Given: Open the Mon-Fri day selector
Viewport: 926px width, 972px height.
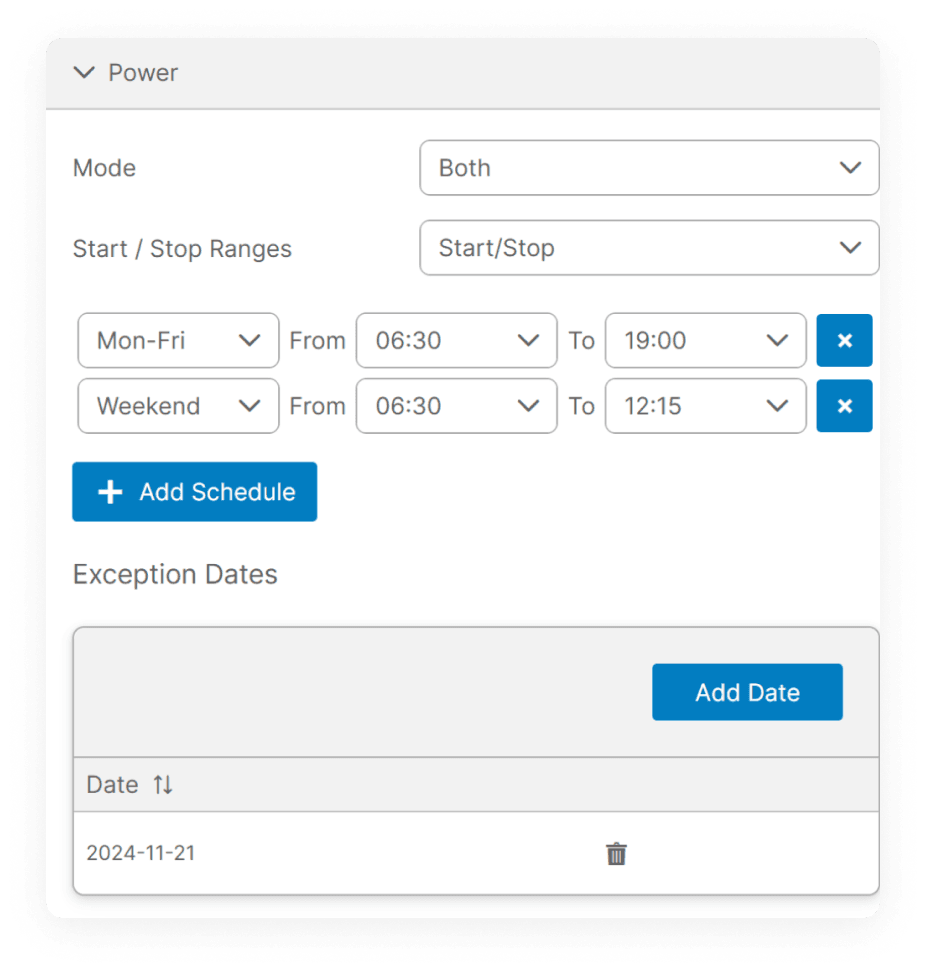Looking at the screenshot, I should tap(178, 341).
